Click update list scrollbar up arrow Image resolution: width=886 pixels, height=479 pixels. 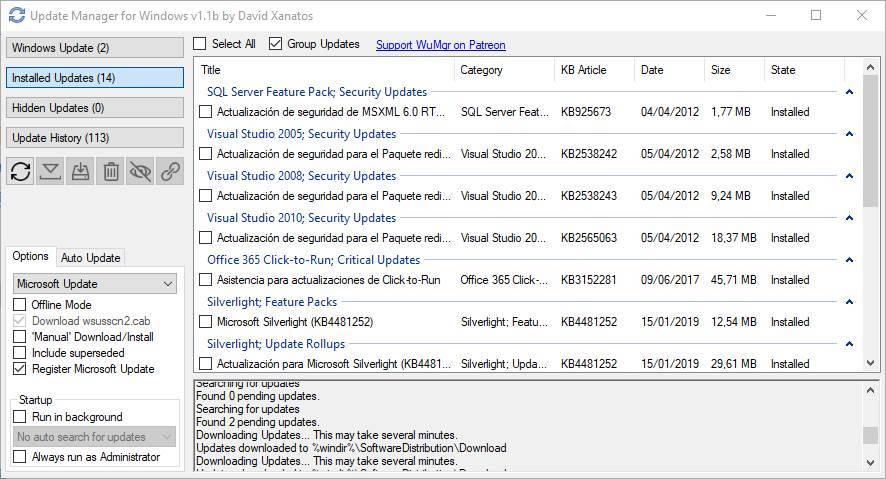pos(870,67)
